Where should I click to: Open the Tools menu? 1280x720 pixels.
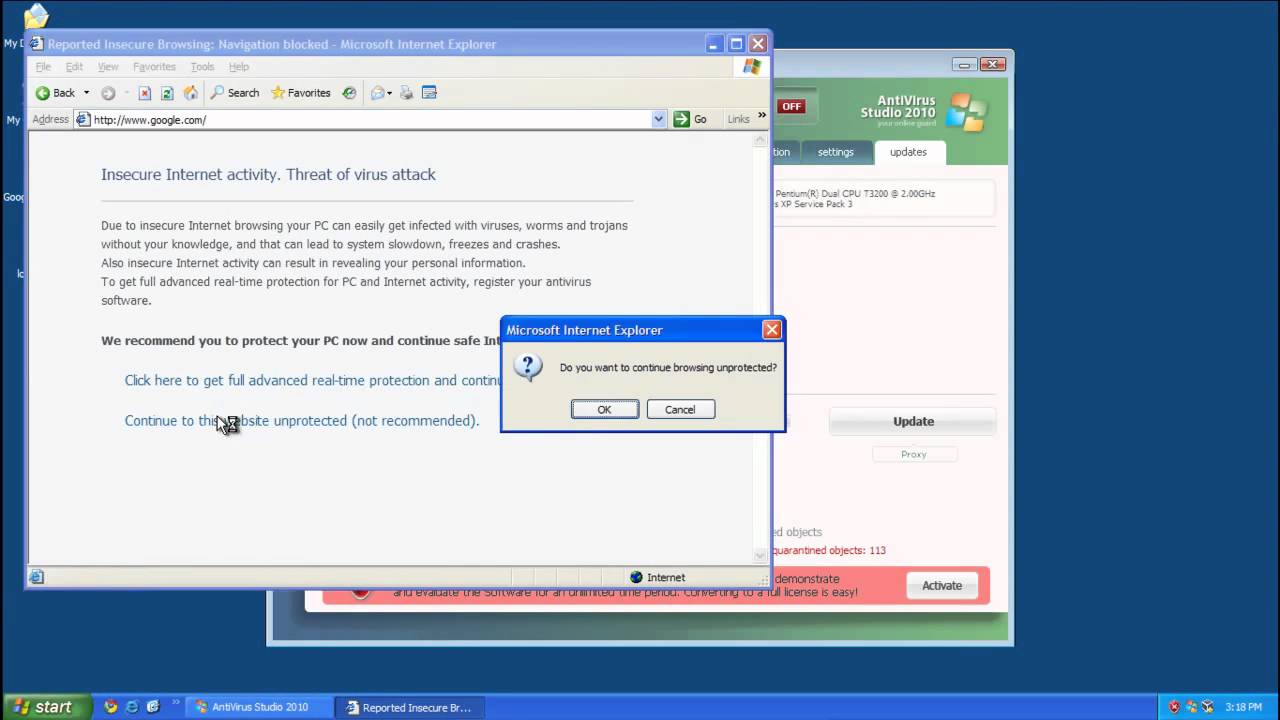point(202,67)
